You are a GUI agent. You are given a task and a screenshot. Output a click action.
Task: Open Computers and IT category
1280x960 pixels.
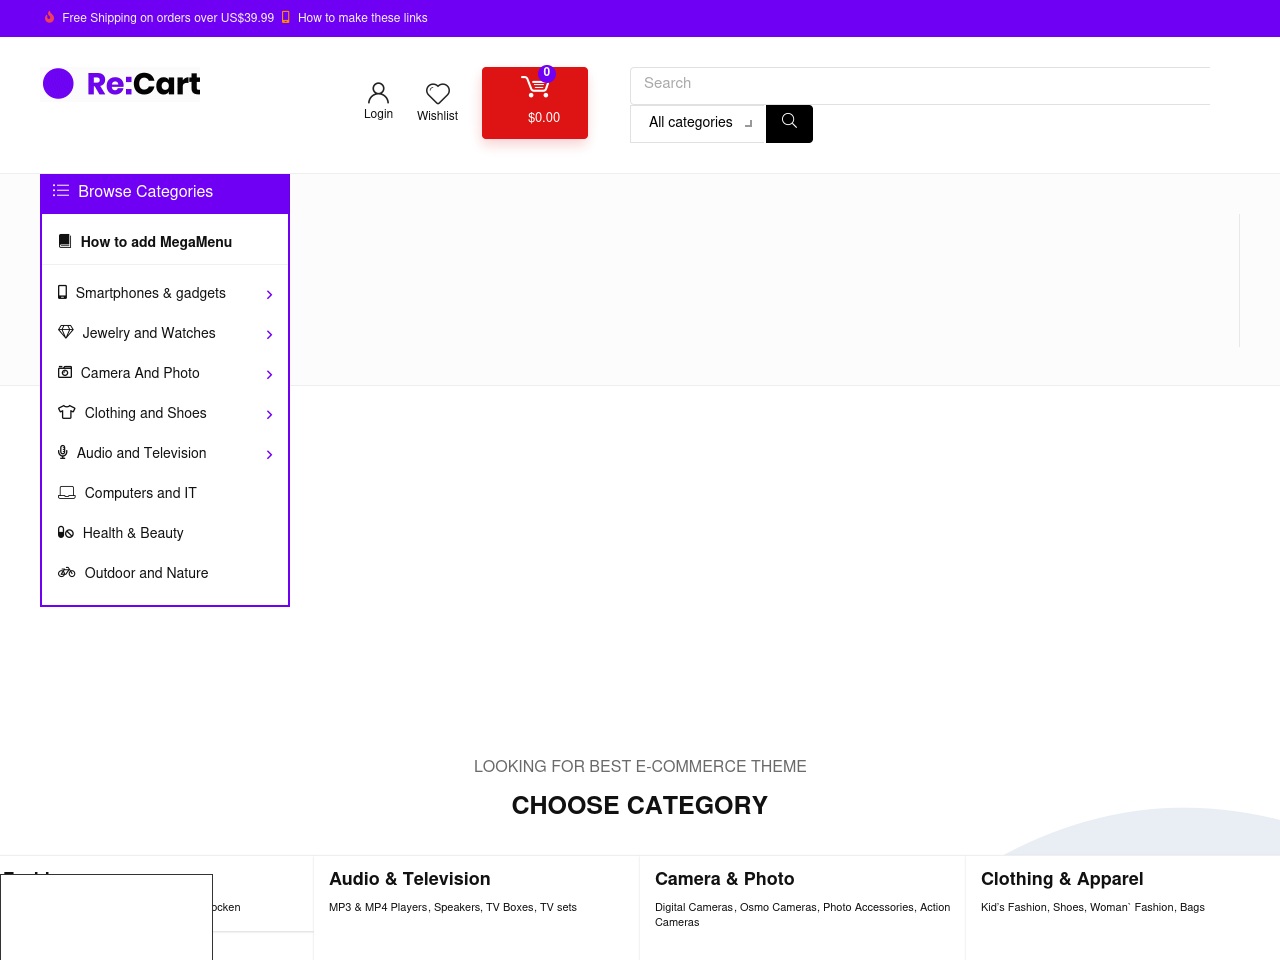click(141, 493)
